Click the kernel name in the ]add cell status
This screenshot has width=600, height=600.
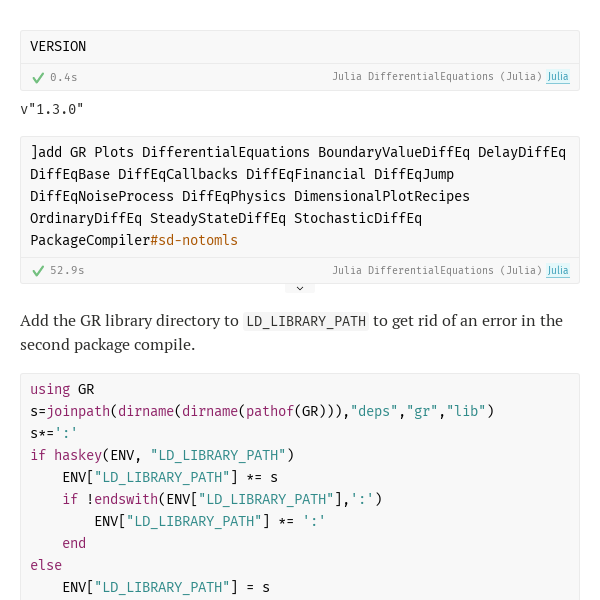point(437,270)
